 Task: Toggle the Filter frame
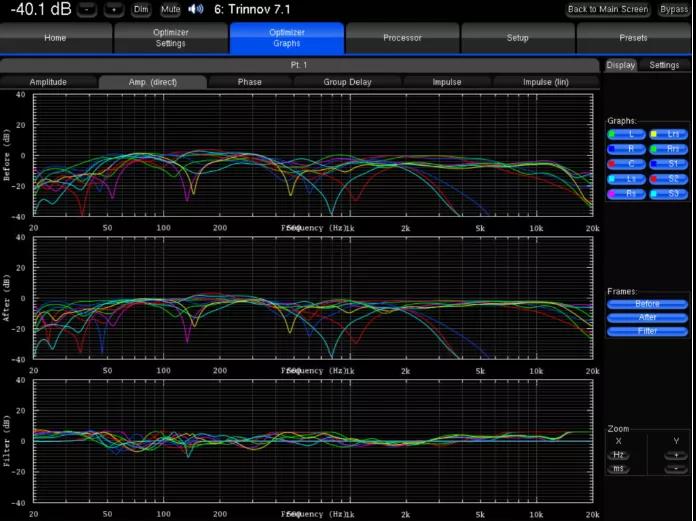(647, 332)
